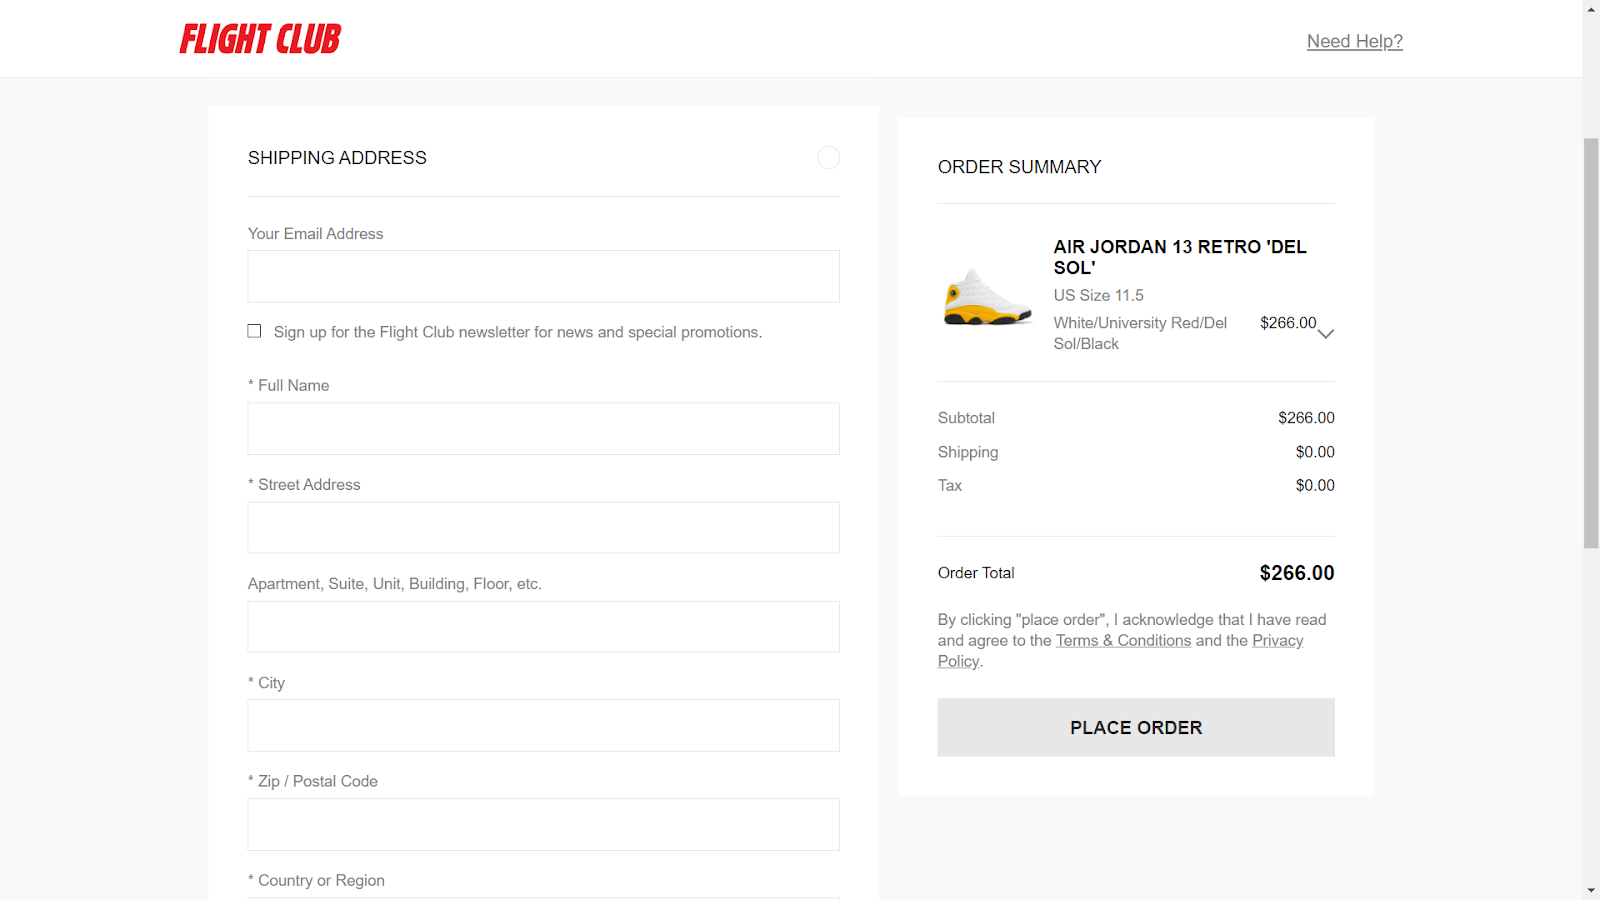This screenshot has width=1600, height=900.
Task: Click the Flight Club logo
Action: tap(260, 39)
